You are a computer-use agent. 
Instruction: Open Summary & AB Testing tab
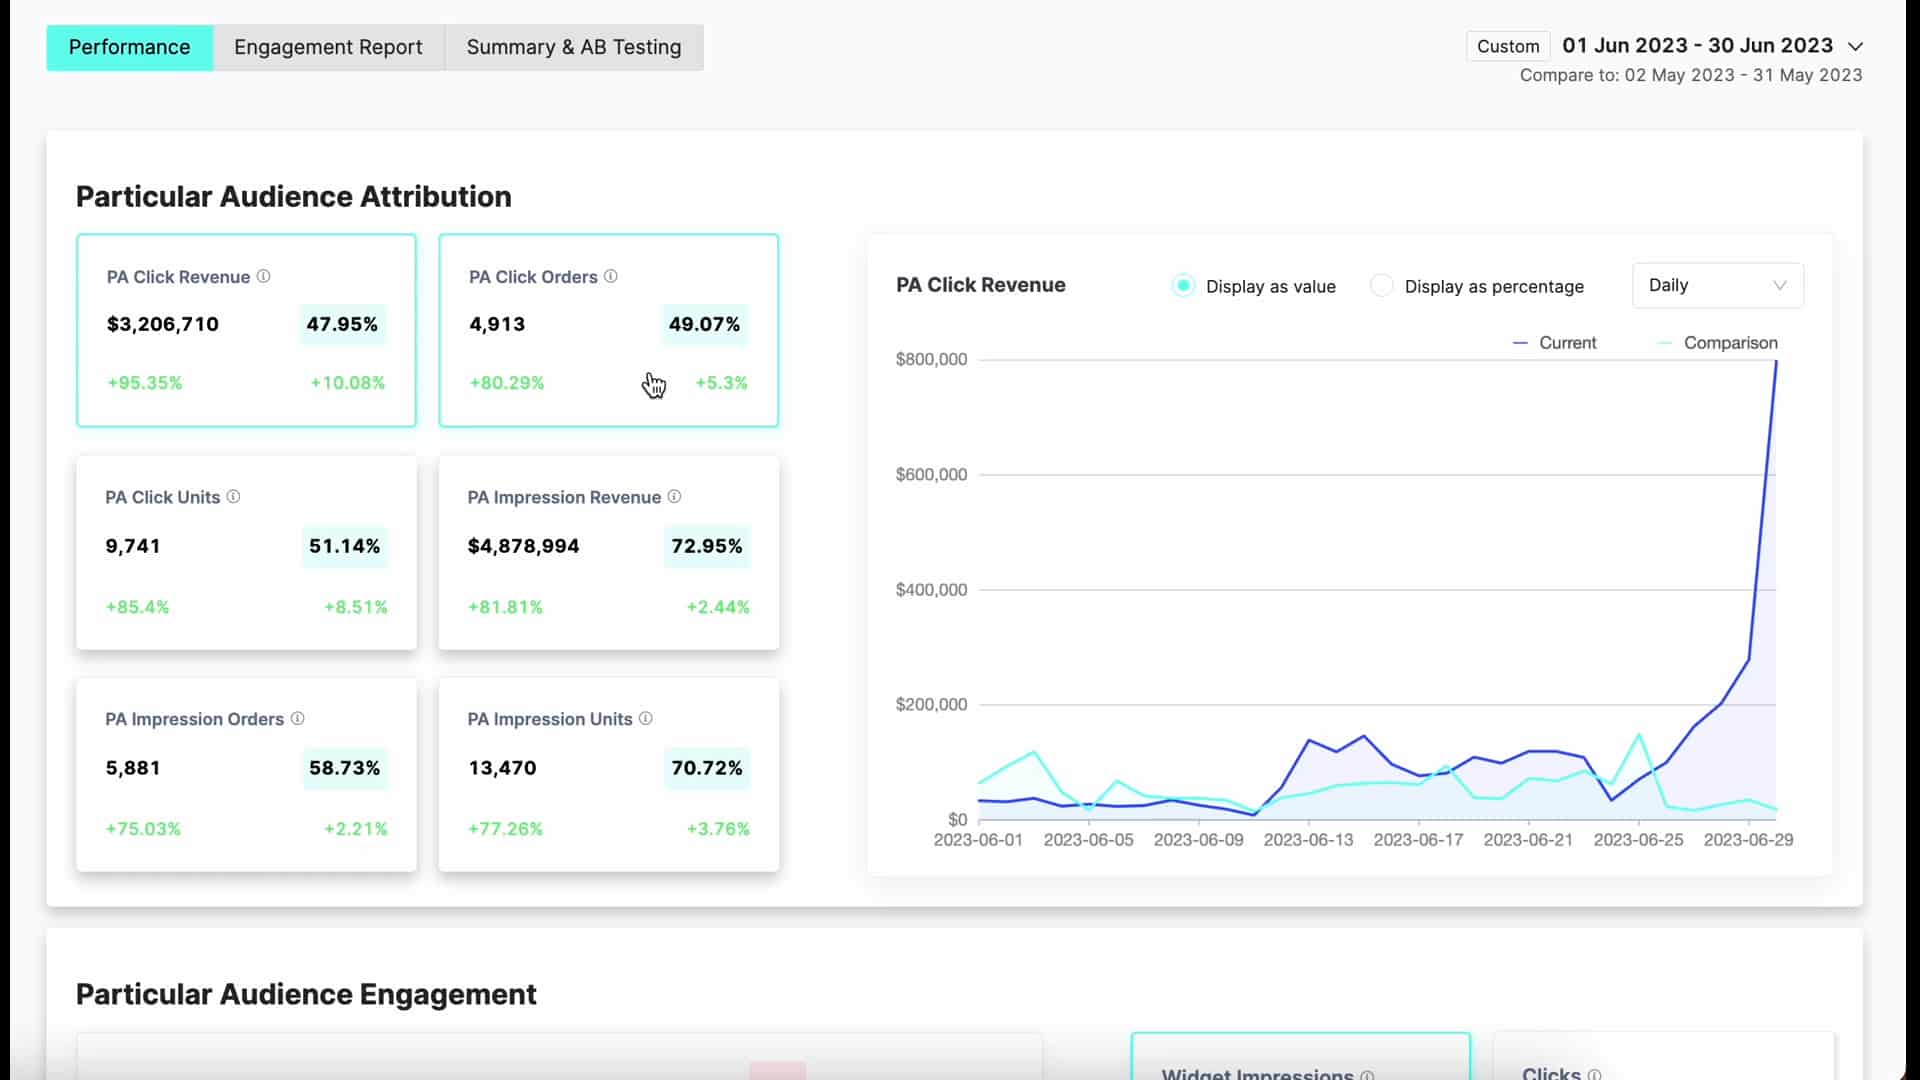(573, 47)
